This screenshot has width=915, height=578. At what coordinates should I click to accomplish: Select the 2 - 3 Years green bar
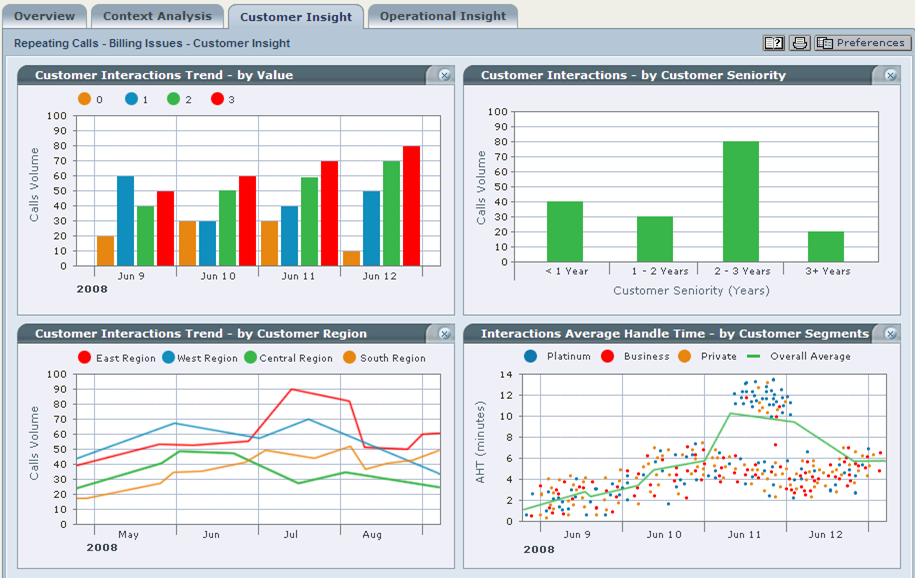coord(741,201)
